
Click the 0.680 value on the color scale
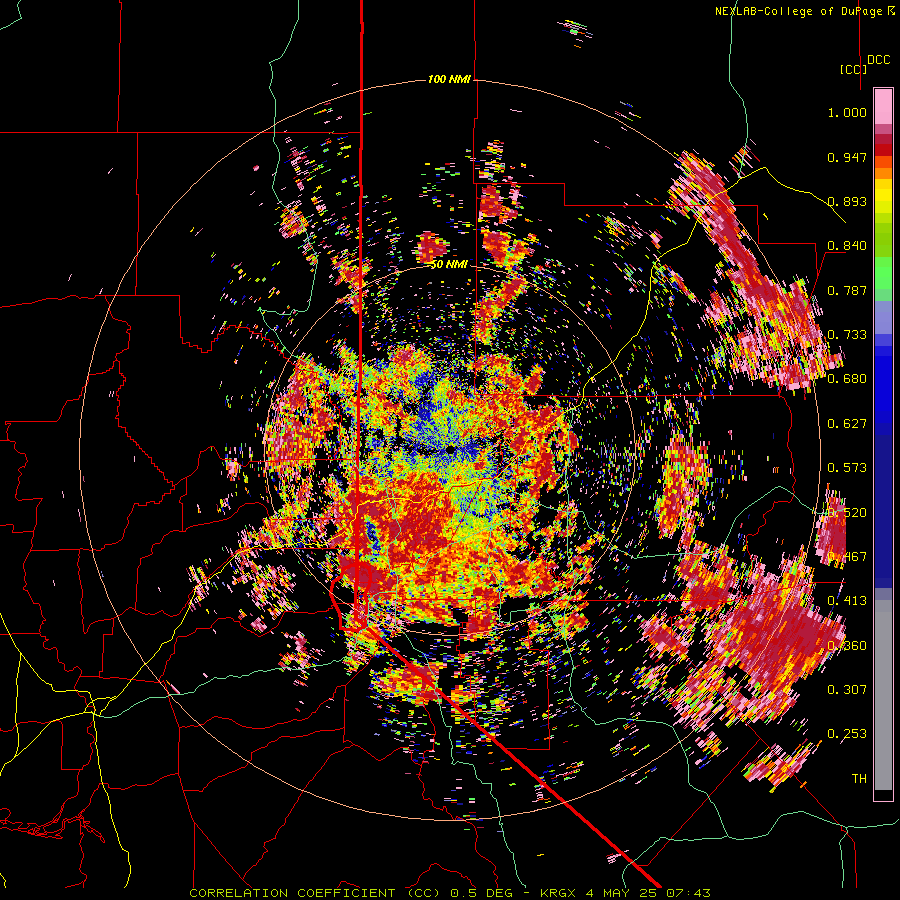tap(847, 379)
